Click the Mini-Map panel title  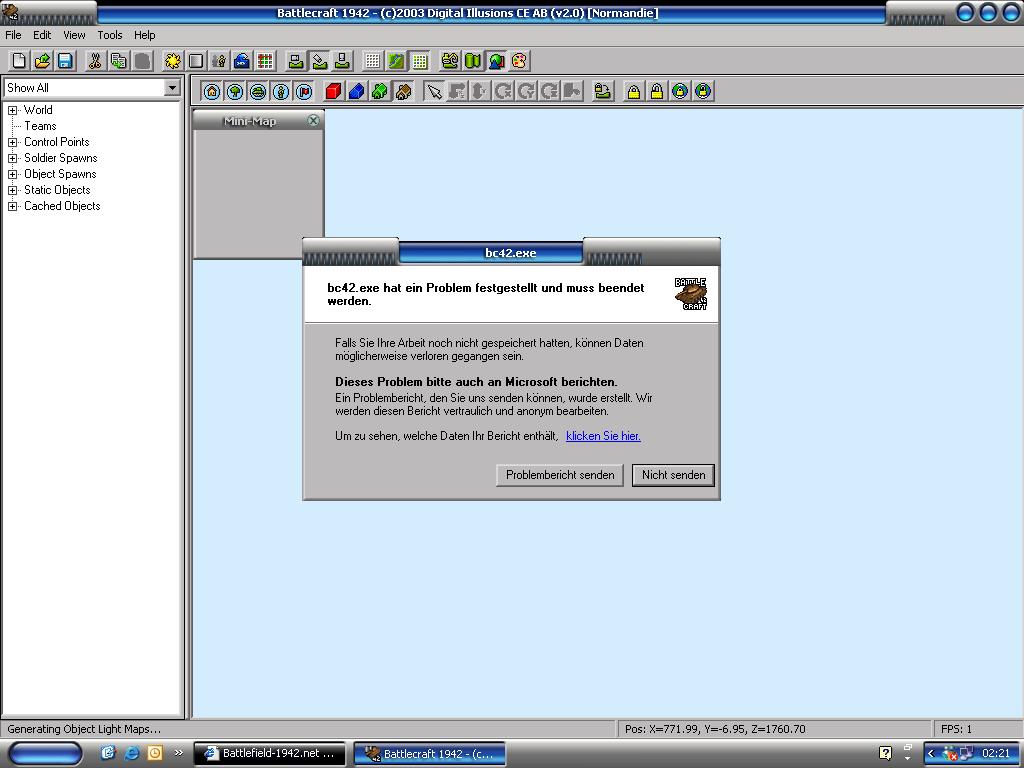[249, 121]
